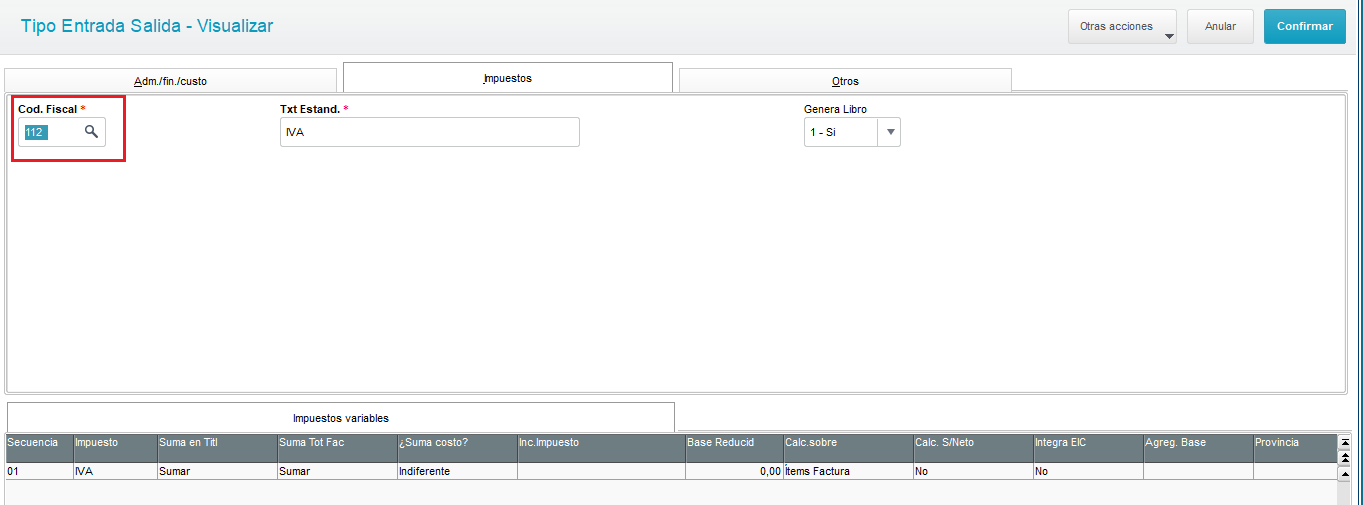The image size is (1363, 505).
Task: Select the Items Factura cell
Action: click(x=848, y=471)
